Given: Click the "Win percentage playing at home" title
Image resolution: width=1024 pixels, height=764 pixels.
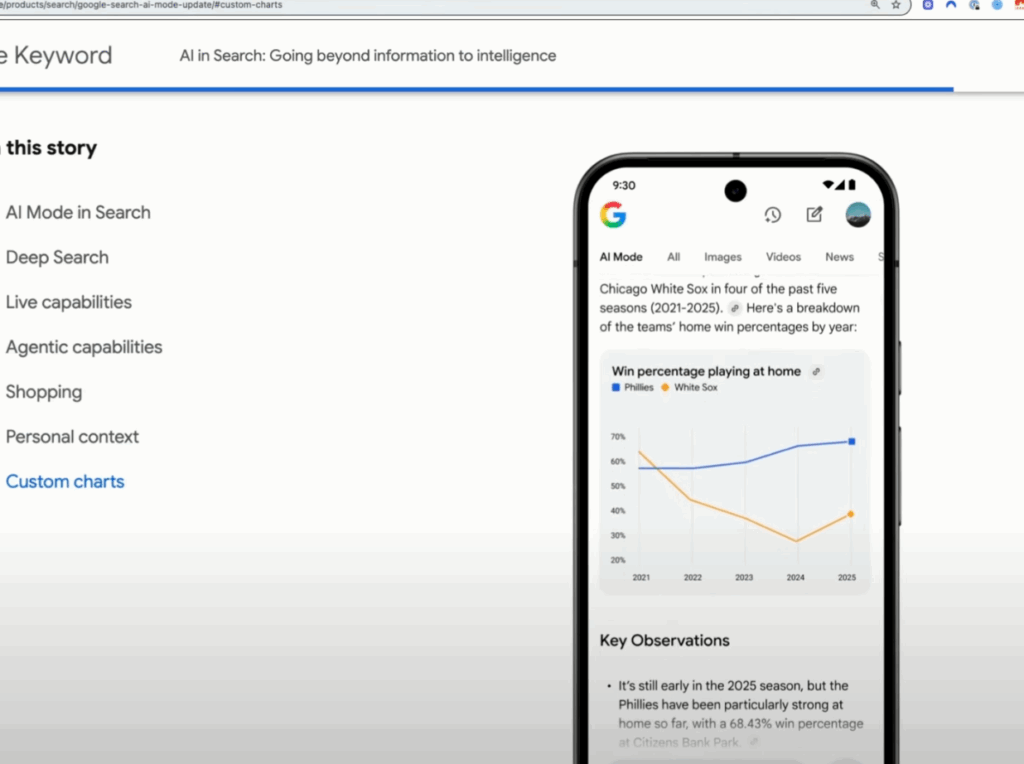Looking at the screenshot, I should (706, 371).
